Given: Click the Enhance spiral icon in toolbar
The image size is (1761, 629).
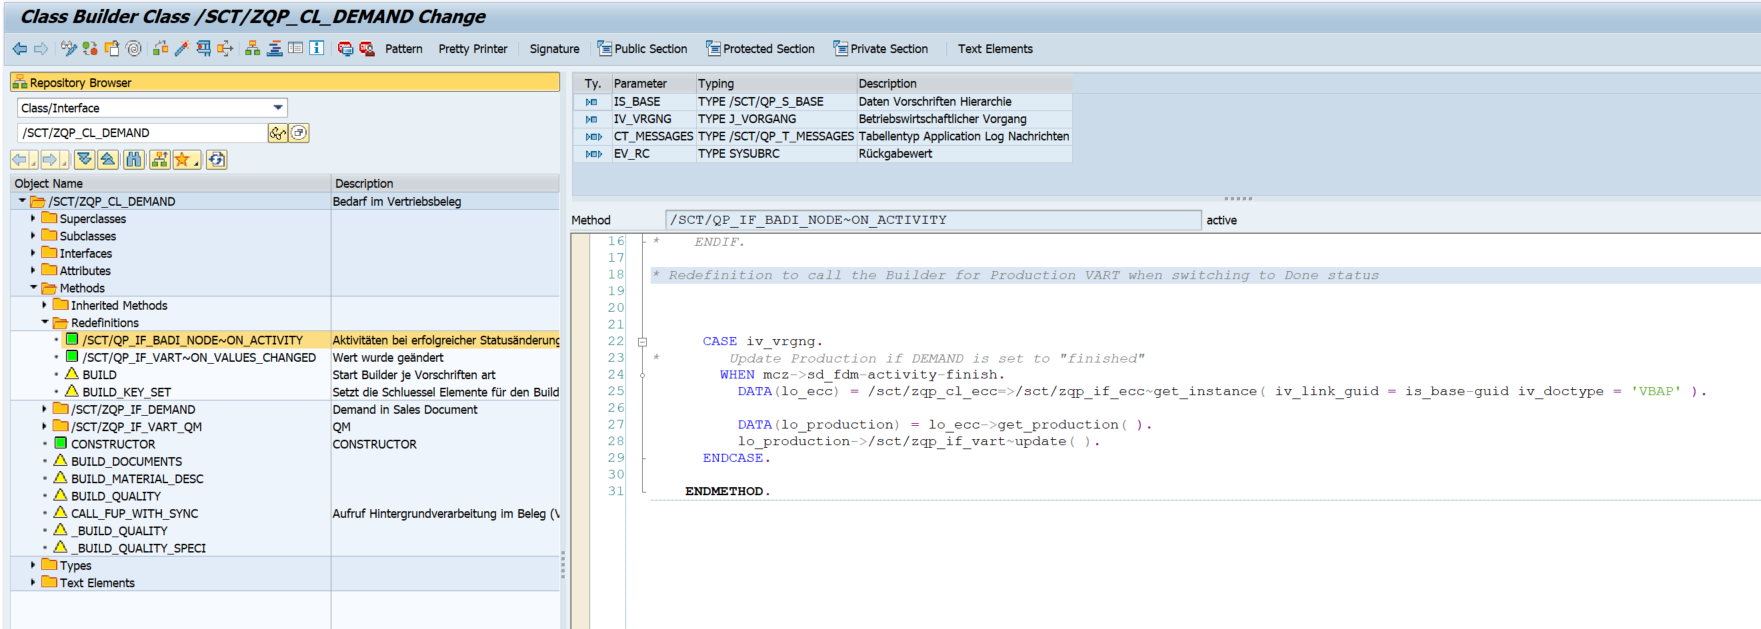Looking at the screenshot, I should tap(134, 48).
